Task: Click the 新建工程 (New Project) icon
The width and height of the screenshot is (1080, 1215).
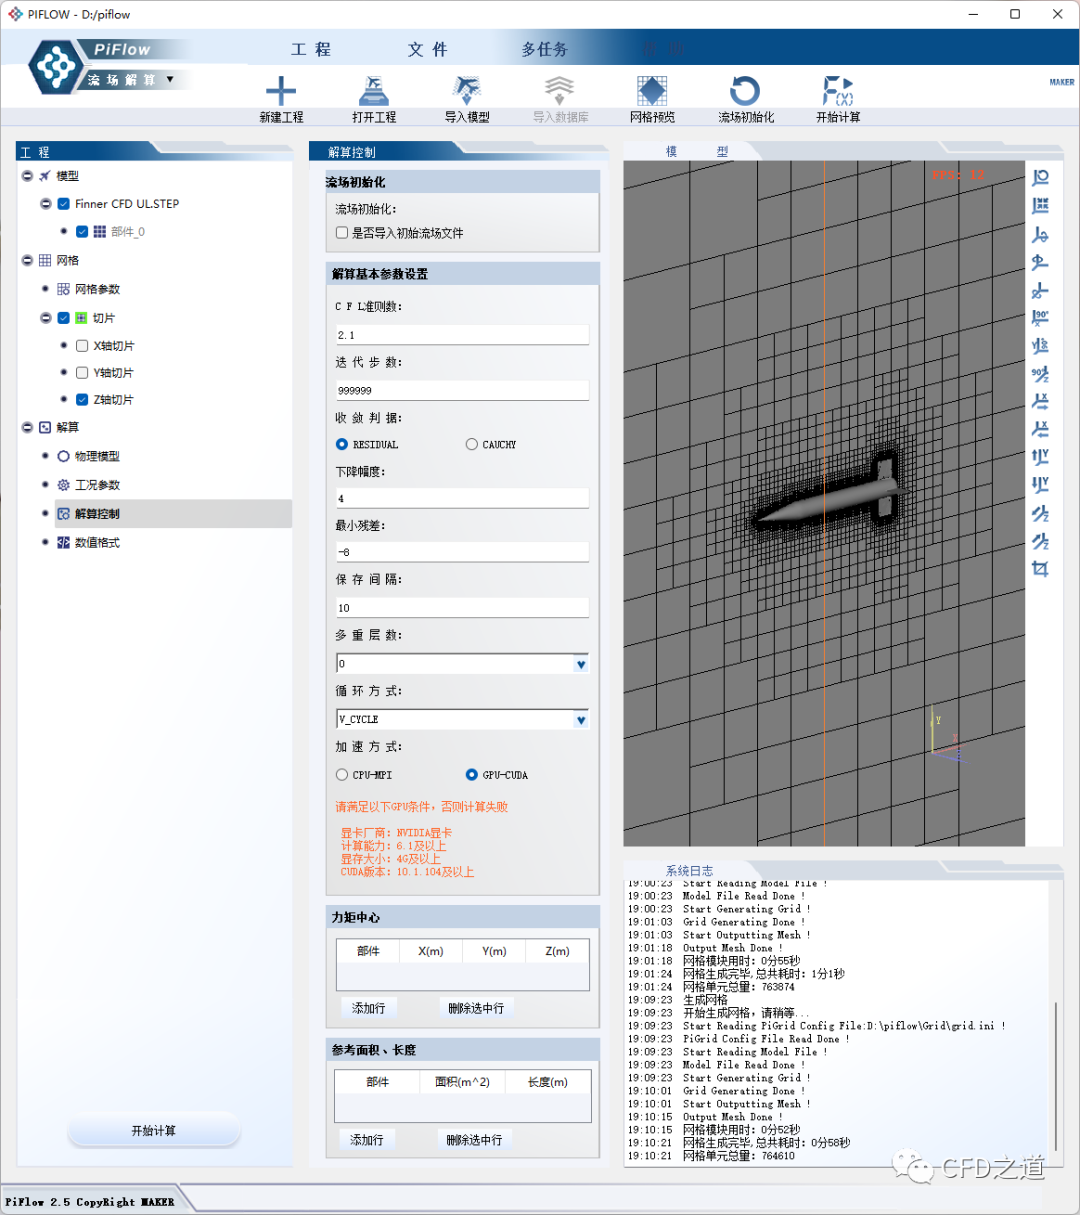Action: pyautogui.click(x=281, y=92)
